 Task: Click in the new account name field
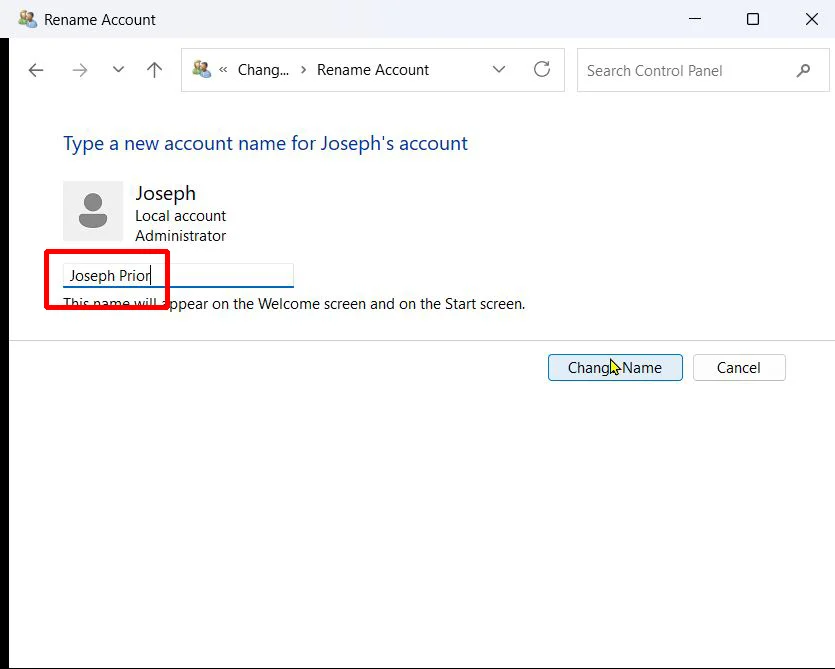(178, 275)
